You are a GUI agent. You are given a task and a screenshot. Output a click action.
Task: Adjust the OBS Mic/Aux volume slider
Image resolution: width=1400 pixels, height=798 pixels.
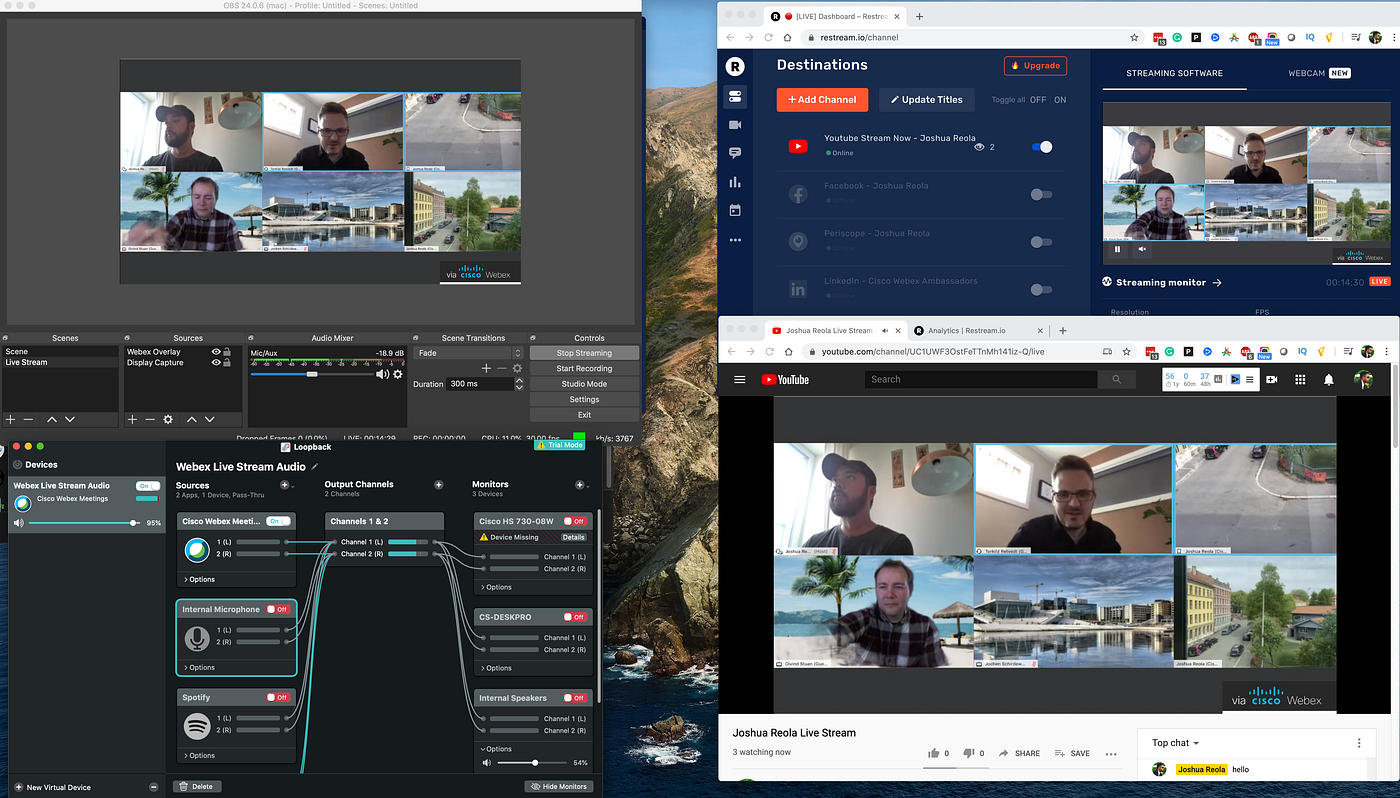point(312,374)
